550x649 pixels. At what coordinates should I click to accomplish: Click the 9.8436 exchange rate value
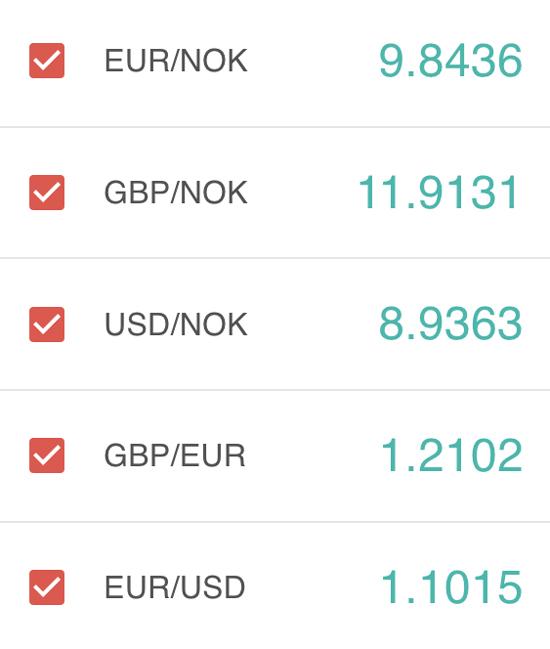[450, 61]
